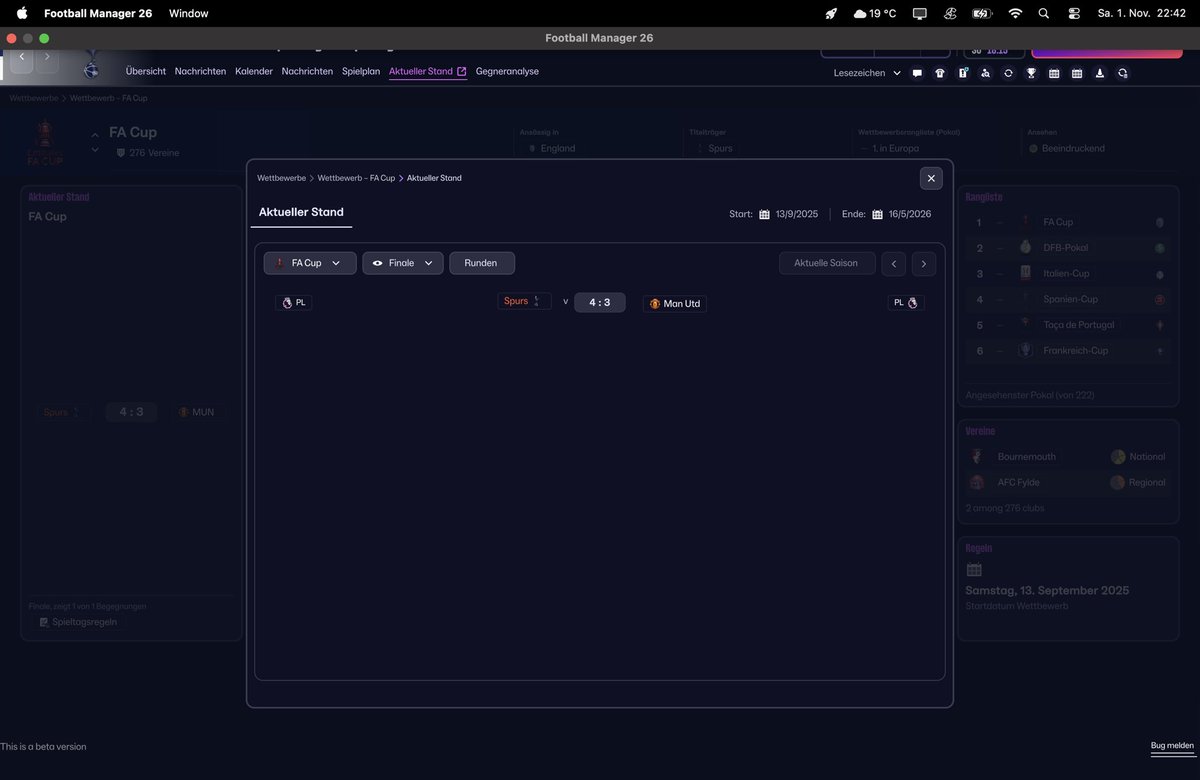This screenshot has width=1200, height=780.
Task: Open the transfers circular arrows bookmark
Action: tap(1008, 73)
